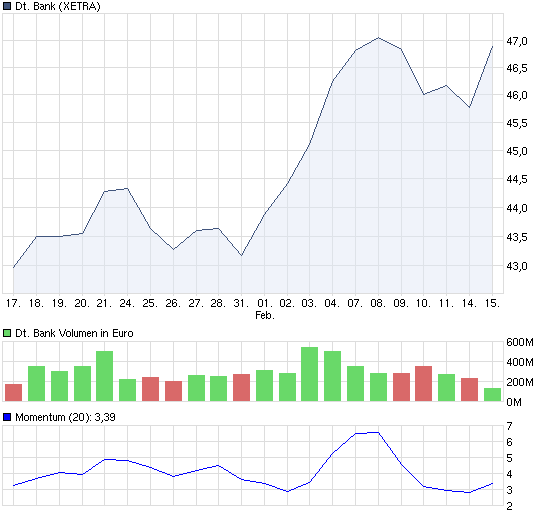Click the 47,0 price axis label

[x=517, y=41]
